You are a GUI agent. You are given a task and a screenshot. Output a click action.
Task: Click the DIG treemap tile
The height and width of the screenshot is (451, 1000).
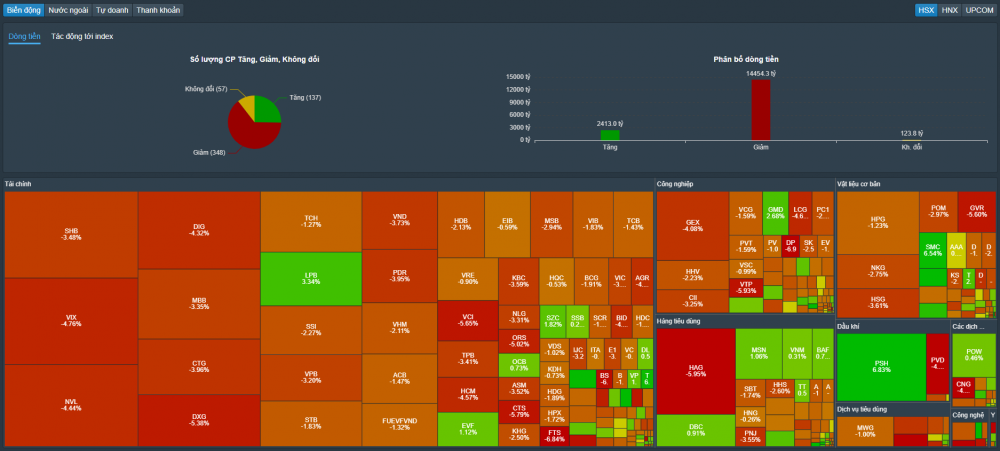tap(199, 230)
